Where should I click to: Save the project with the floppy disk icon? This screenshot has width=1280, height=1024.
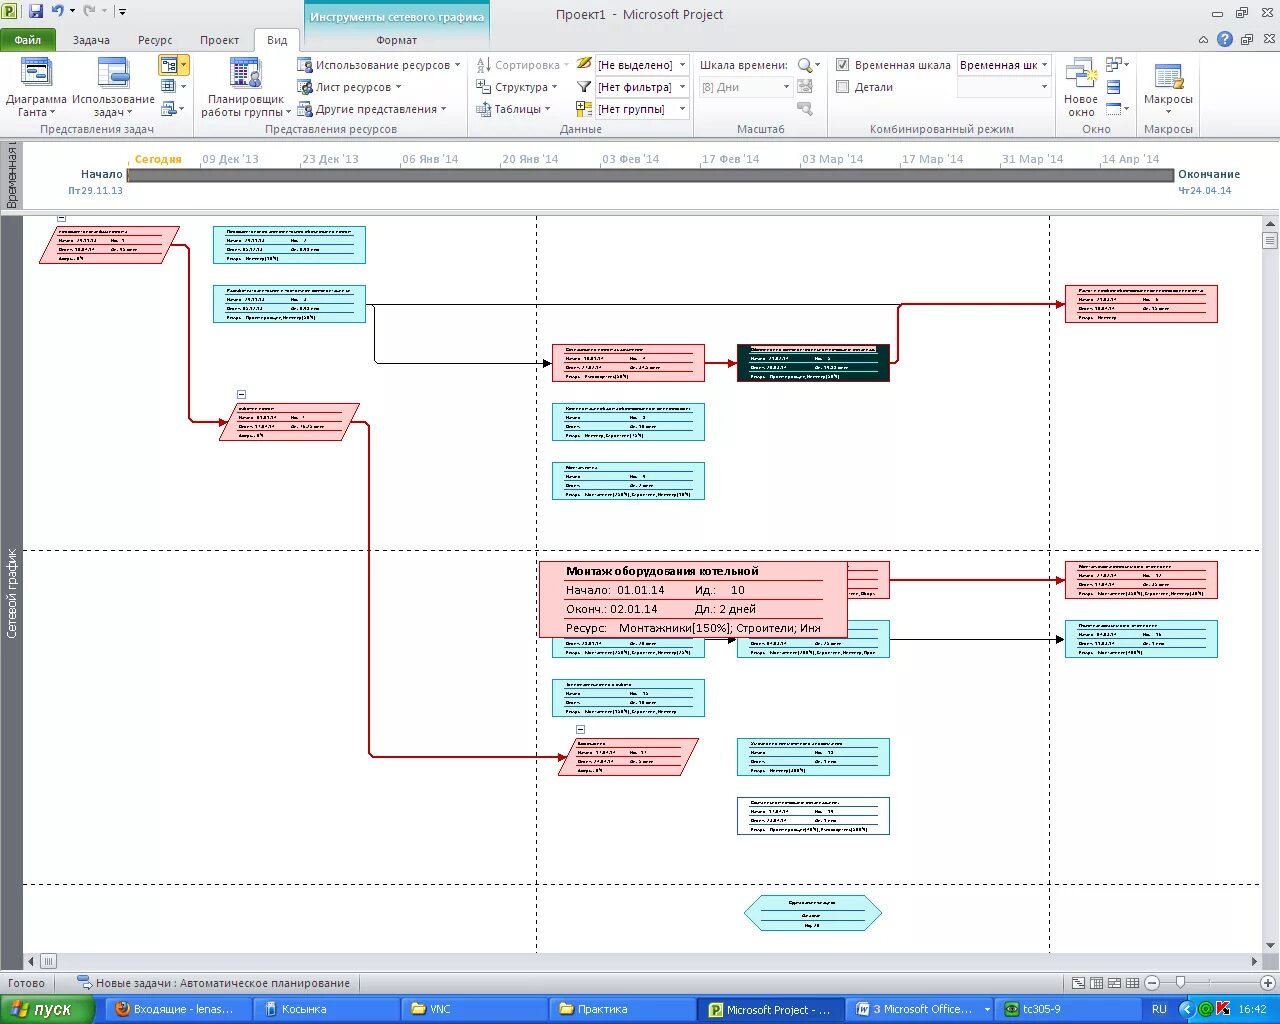[x=36, y=11]
